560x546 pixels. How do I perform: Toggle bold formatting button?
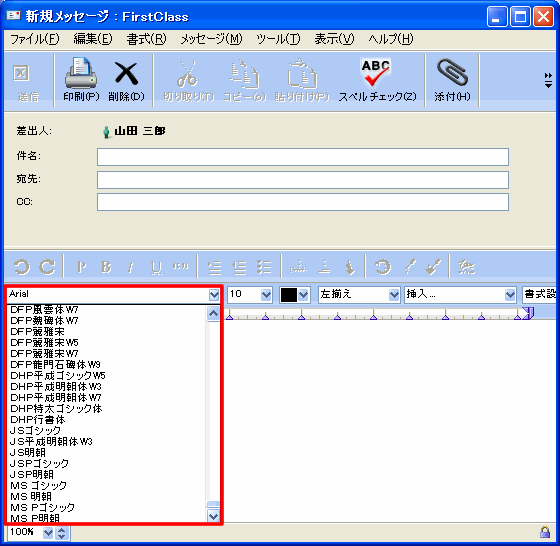[106, 267]
